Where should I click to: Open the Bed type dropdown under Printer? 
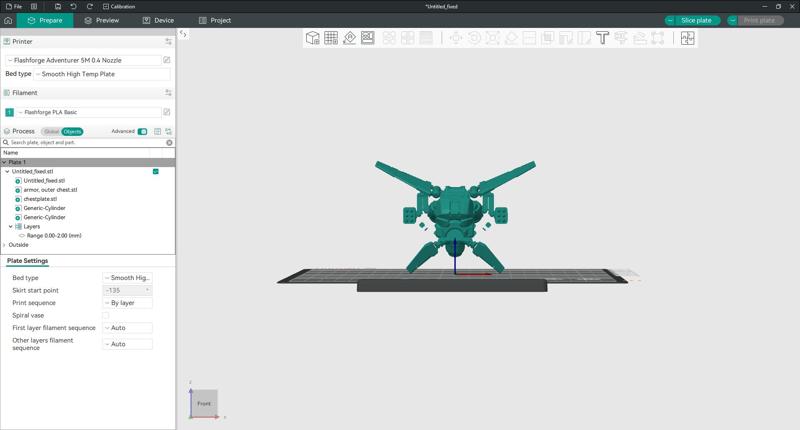[102, 74]
